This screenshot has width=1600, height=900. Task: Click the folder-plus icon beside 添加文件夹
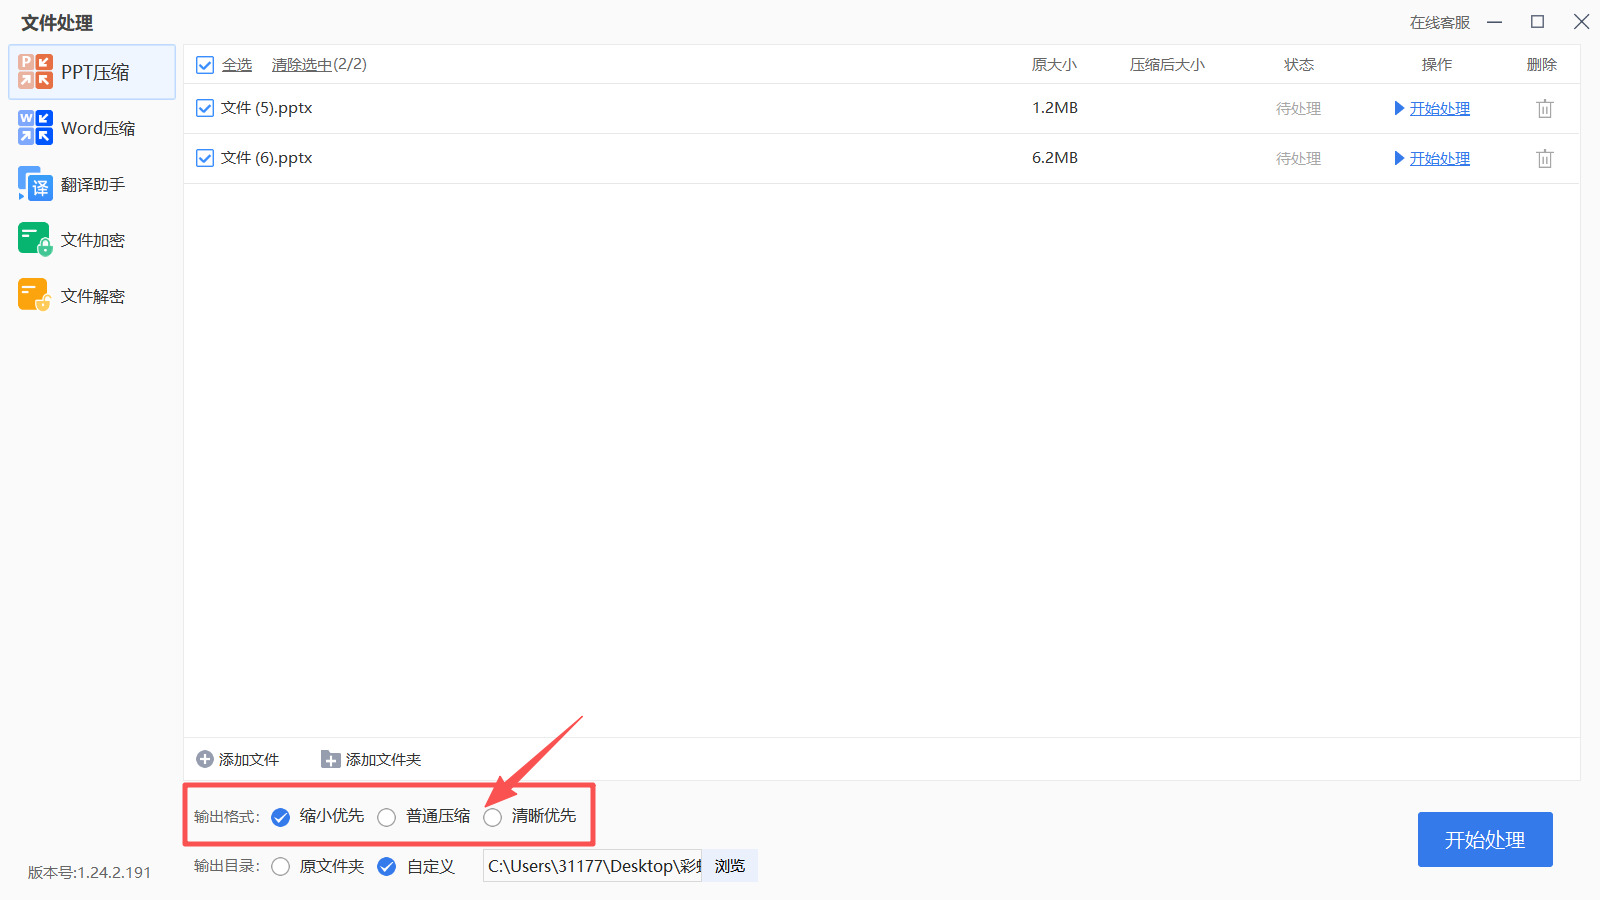[x=331, y=759]
